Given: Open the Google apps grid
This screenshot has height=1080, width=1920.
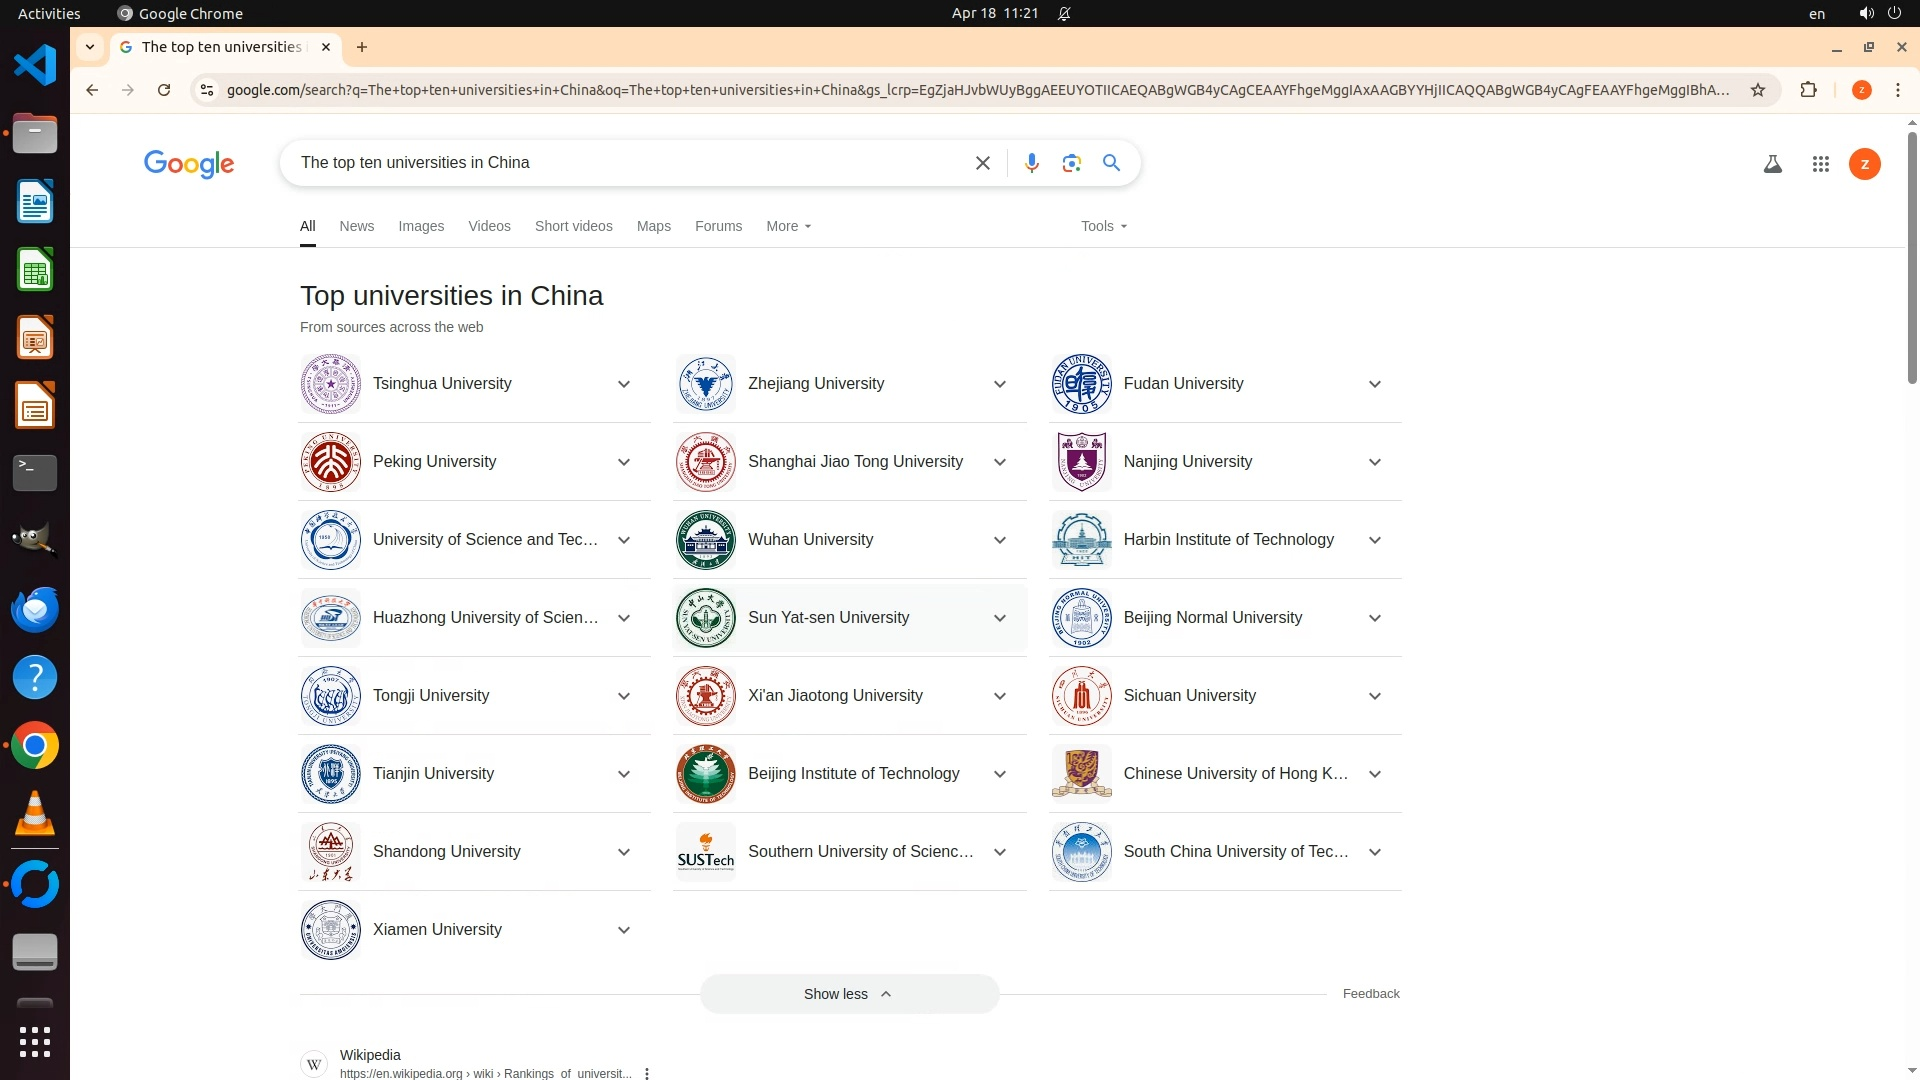Looking at the screenshot, I should (1820, 164).
